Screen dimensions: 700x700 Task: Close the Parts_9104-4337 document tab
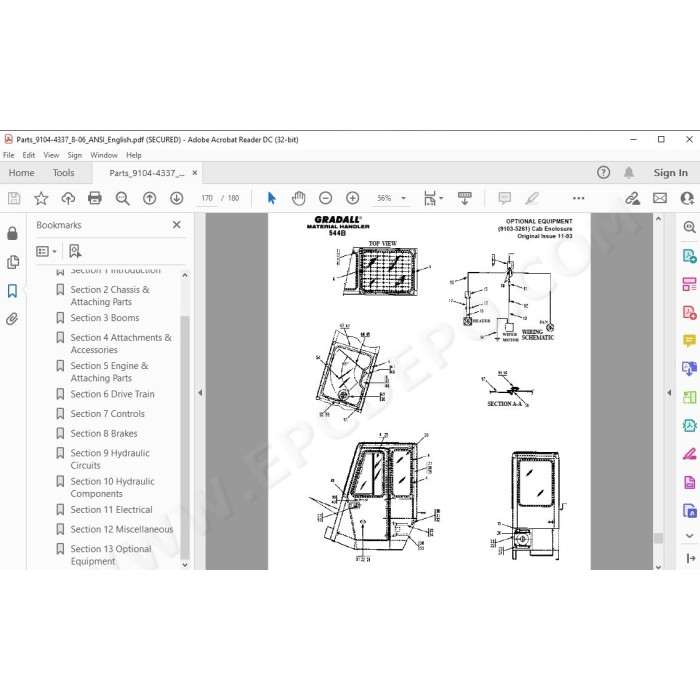[195, 173]
